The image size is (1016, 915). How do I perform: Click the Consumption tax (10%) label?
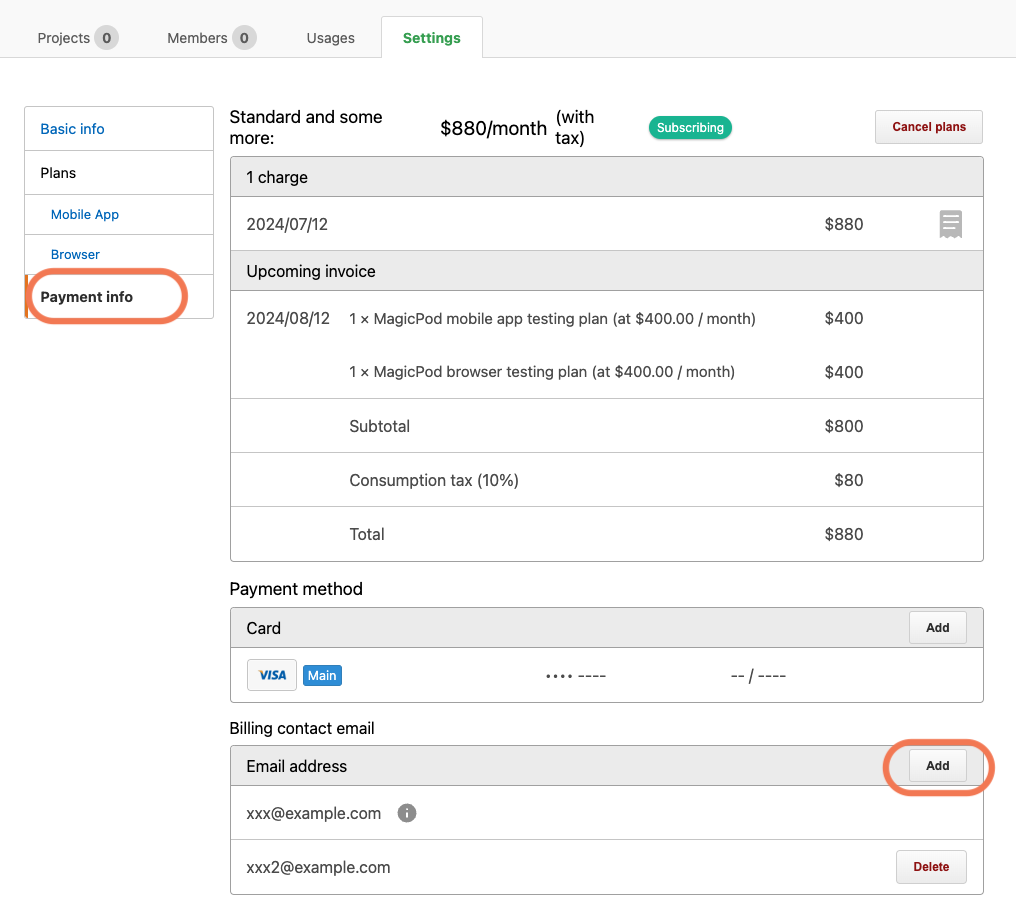pyautogui.click(x=433, y=480)
